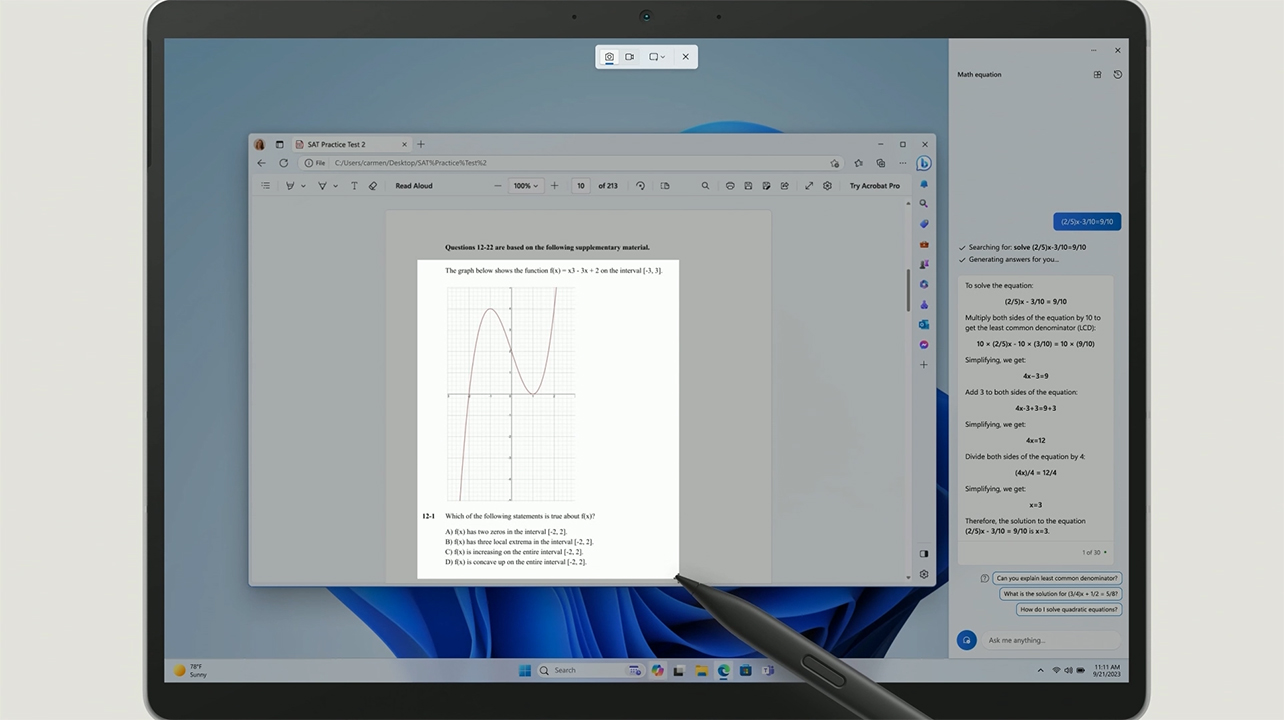This screenshot has height=720, width=1284.
Task: Zoom in the PDF with plus button
Action: (x=555, y=186)
